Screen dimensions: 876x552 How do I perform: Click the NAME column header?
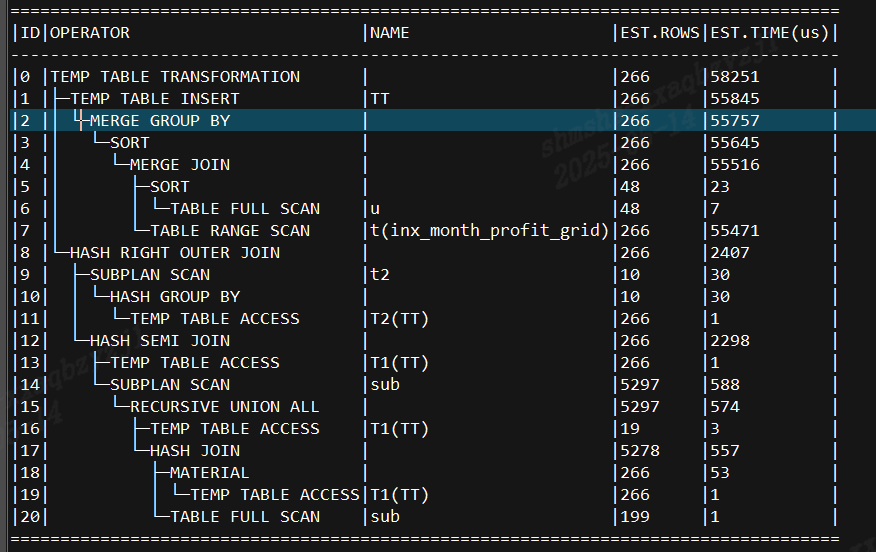[x=389, y=33]
